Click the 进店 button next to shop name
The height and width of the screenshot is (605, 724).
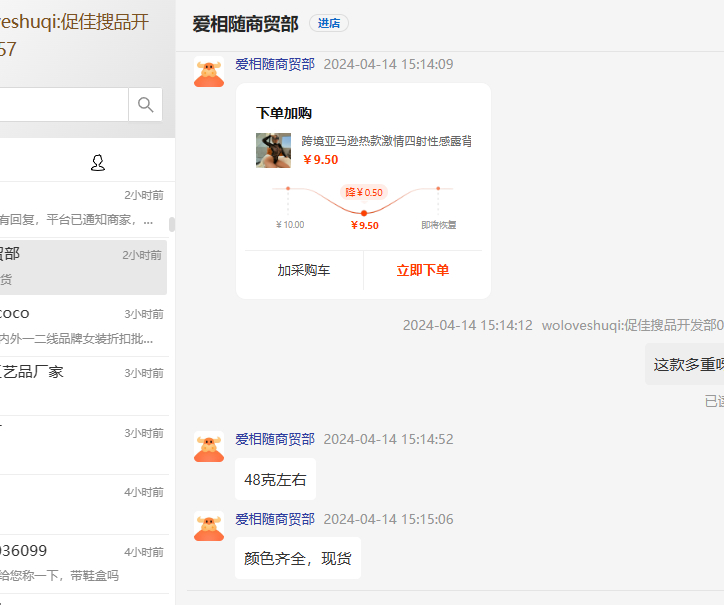(x=329, y=23)
